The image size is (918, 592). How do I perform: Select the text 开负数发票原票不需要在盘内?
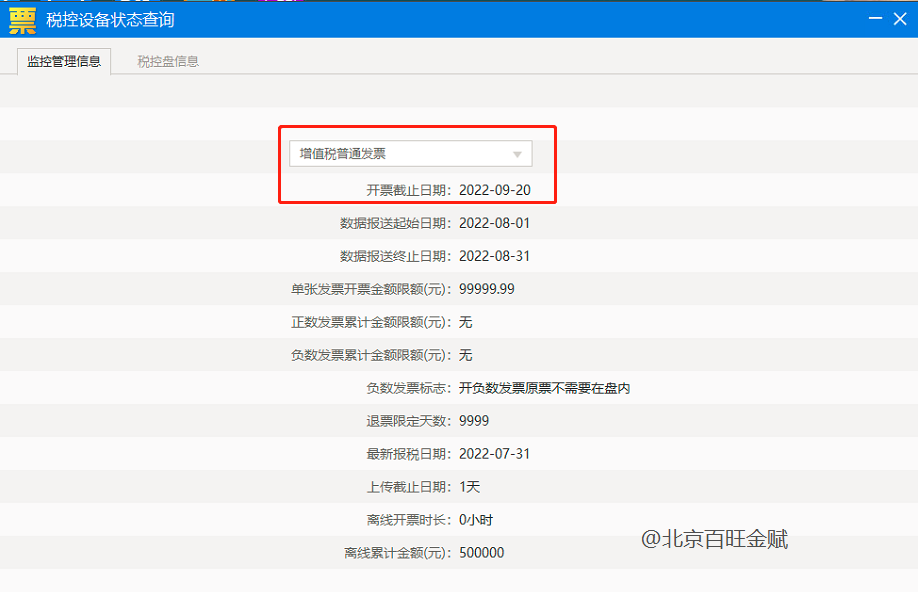coord(544,388)
